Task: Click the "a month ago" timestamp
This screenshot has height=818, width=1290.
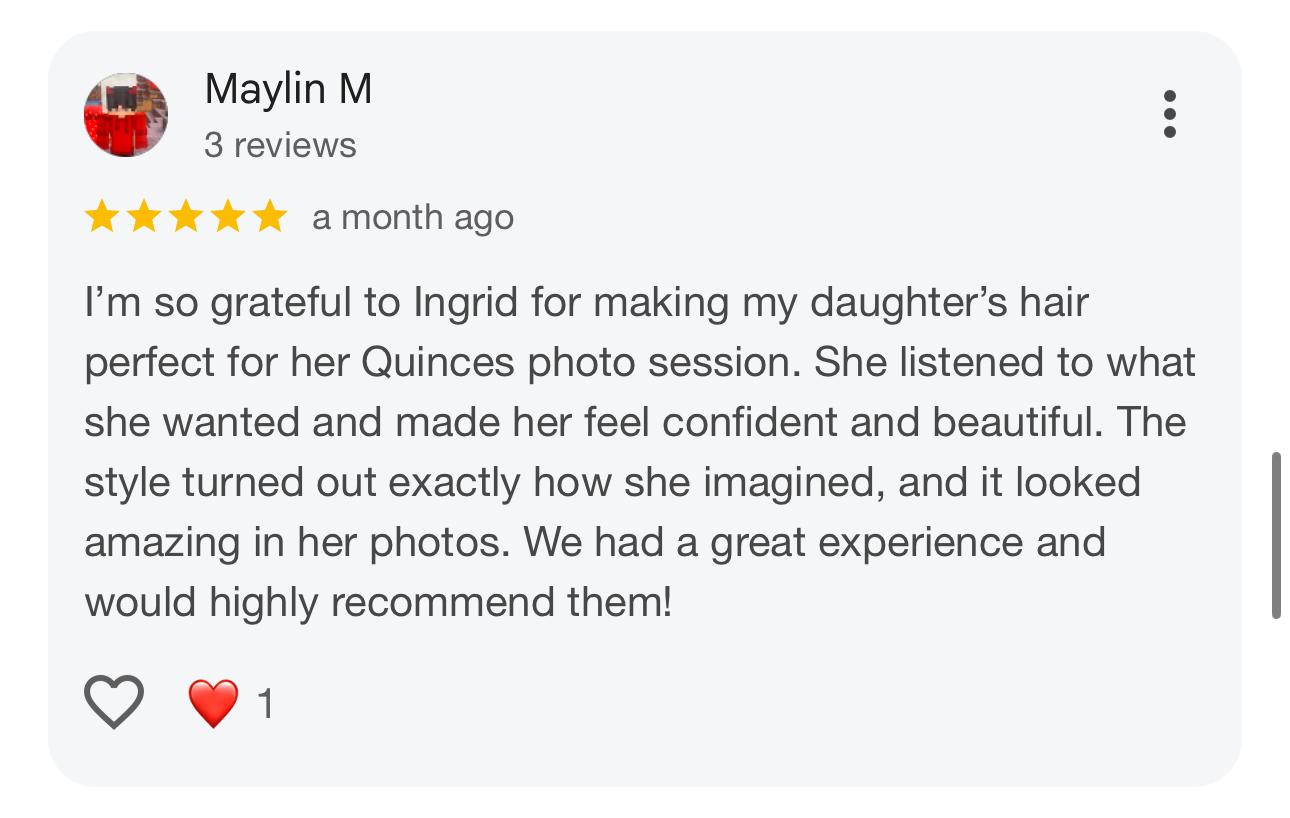Action: (x=412, y=217)
